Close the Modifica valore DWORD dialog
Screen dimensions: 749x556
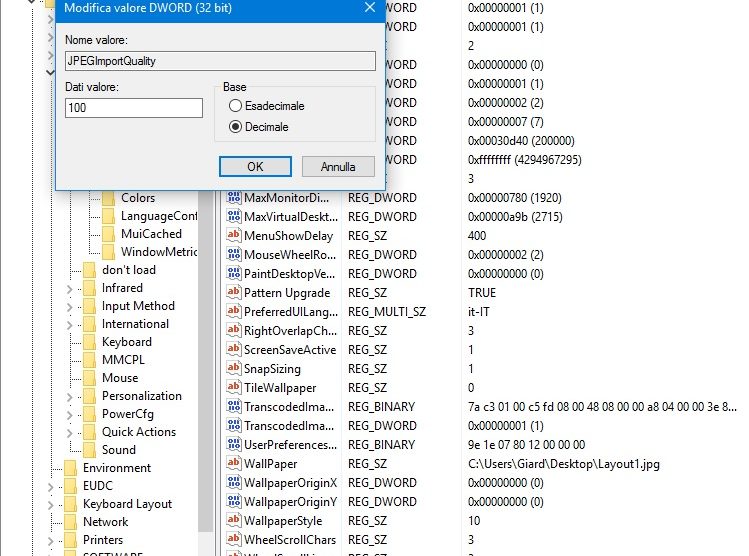point(370,7)
